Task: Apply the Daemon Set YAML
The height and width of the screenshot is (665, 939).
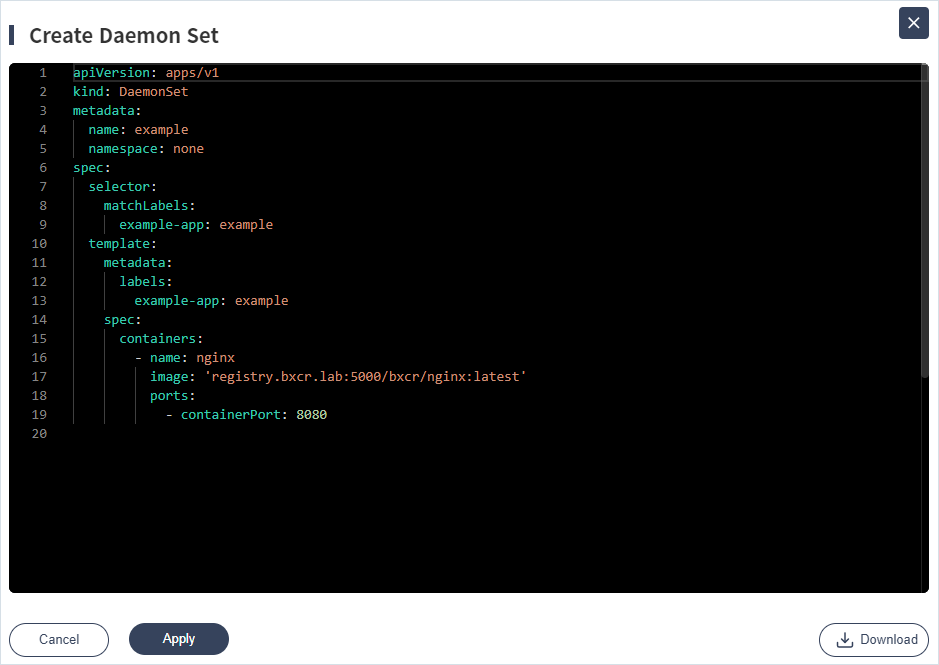Action: 178,639
